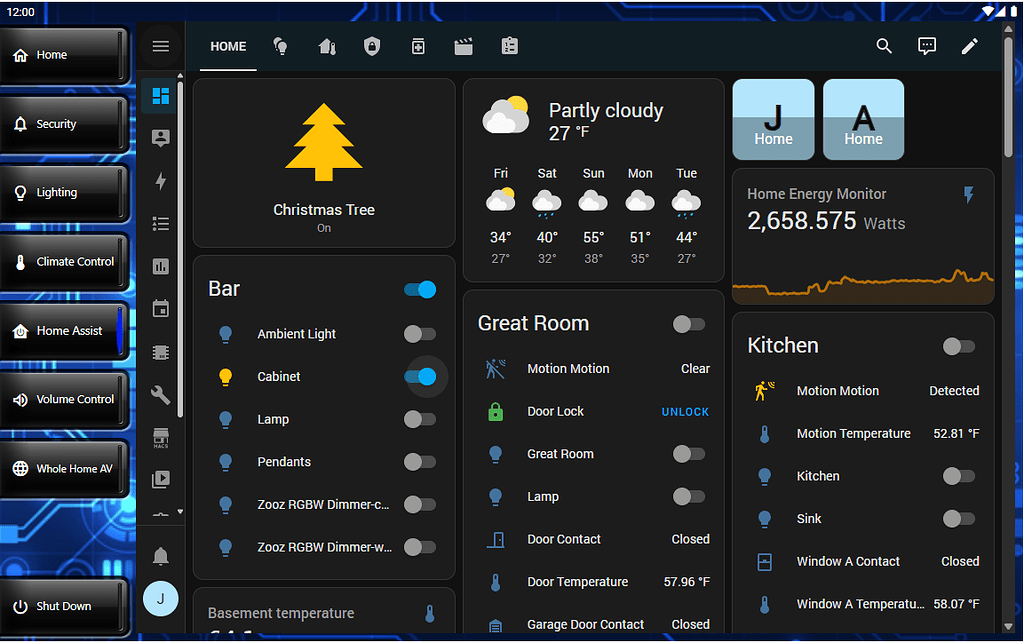Turn on the Lamp in Great Room card

688,496
